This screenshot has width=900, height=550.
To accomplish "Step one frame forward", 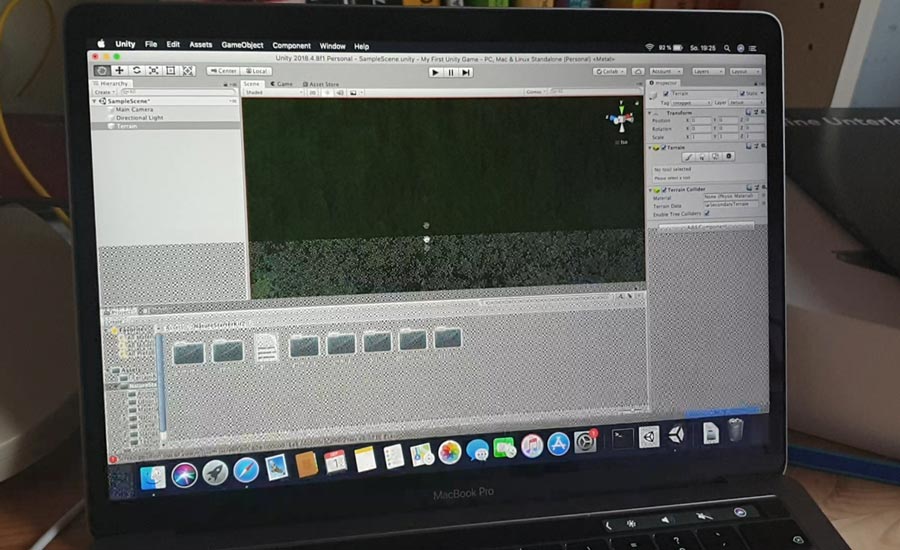I will click(466, 72).
